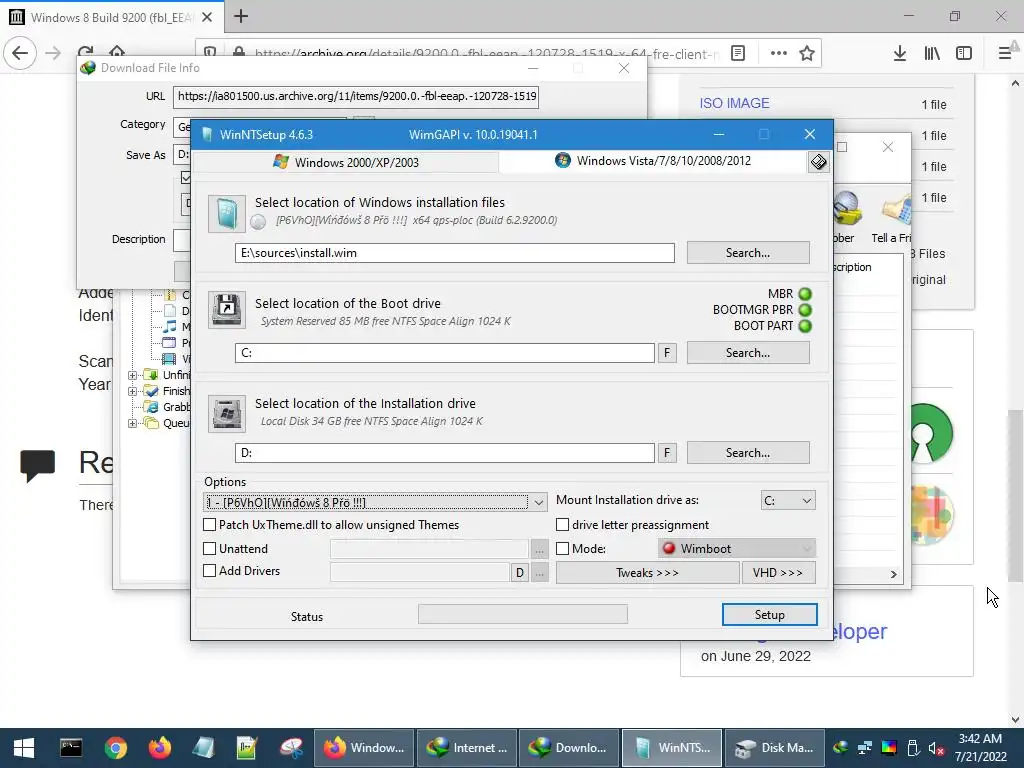Click the clock showing 3:42 AM
1024x768 pixels.
click(x=980, y=739)
